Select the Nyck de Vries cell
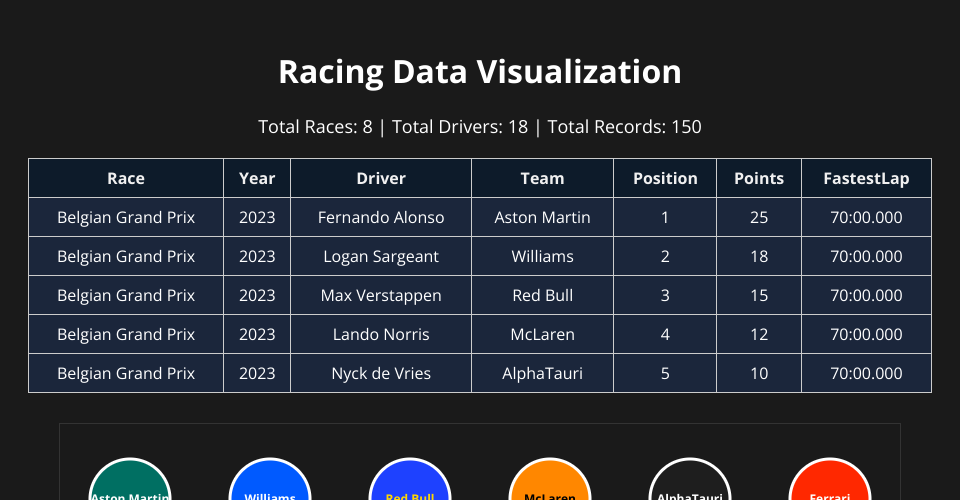This screenshot has width=960, height=500. 381,373
